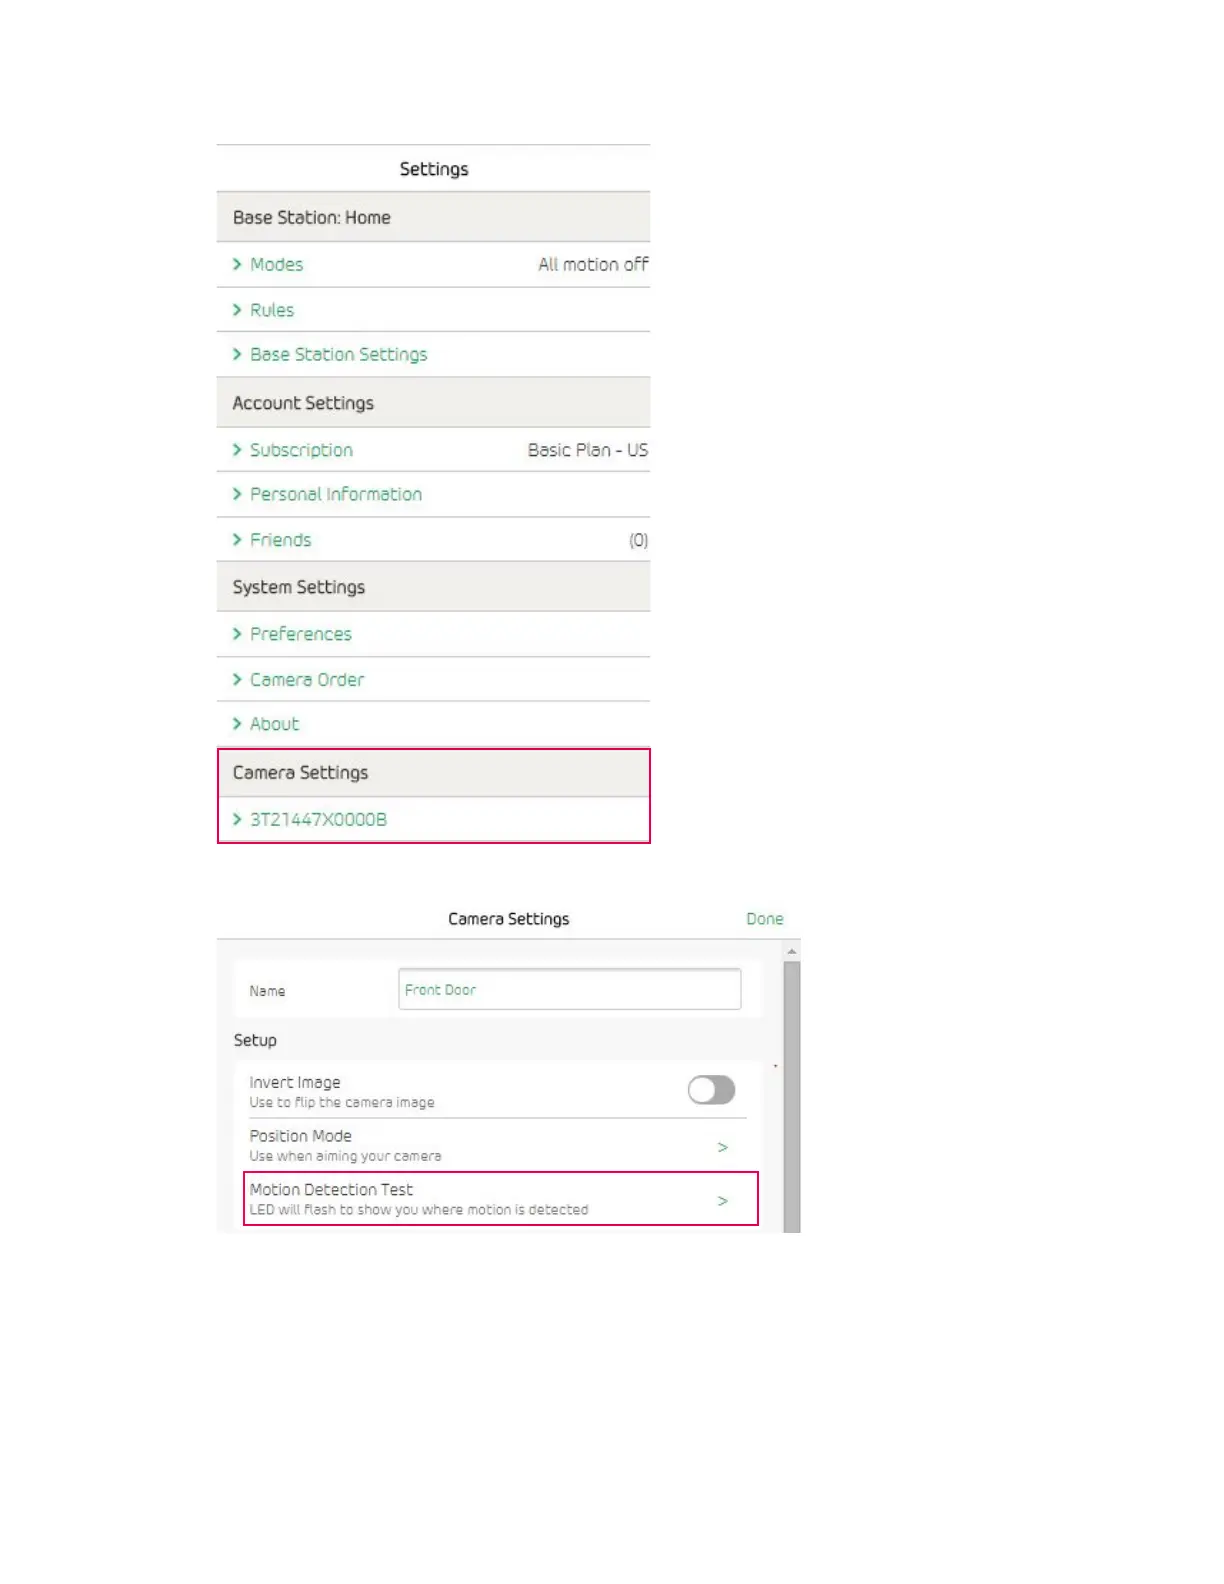Click the chevron beside Modes
The height and width of the screenshot is (1584, 1224).
(237, 264)
